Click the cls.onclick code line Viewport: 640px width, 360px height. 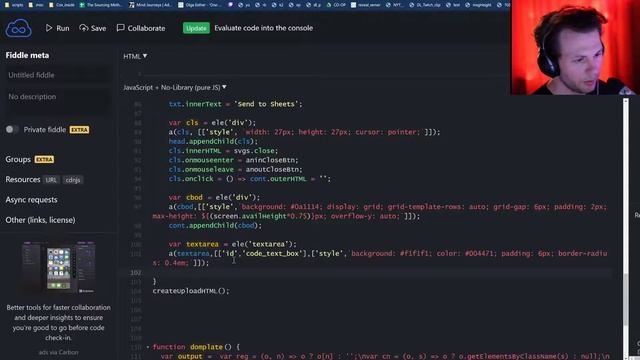click(249, 179)
